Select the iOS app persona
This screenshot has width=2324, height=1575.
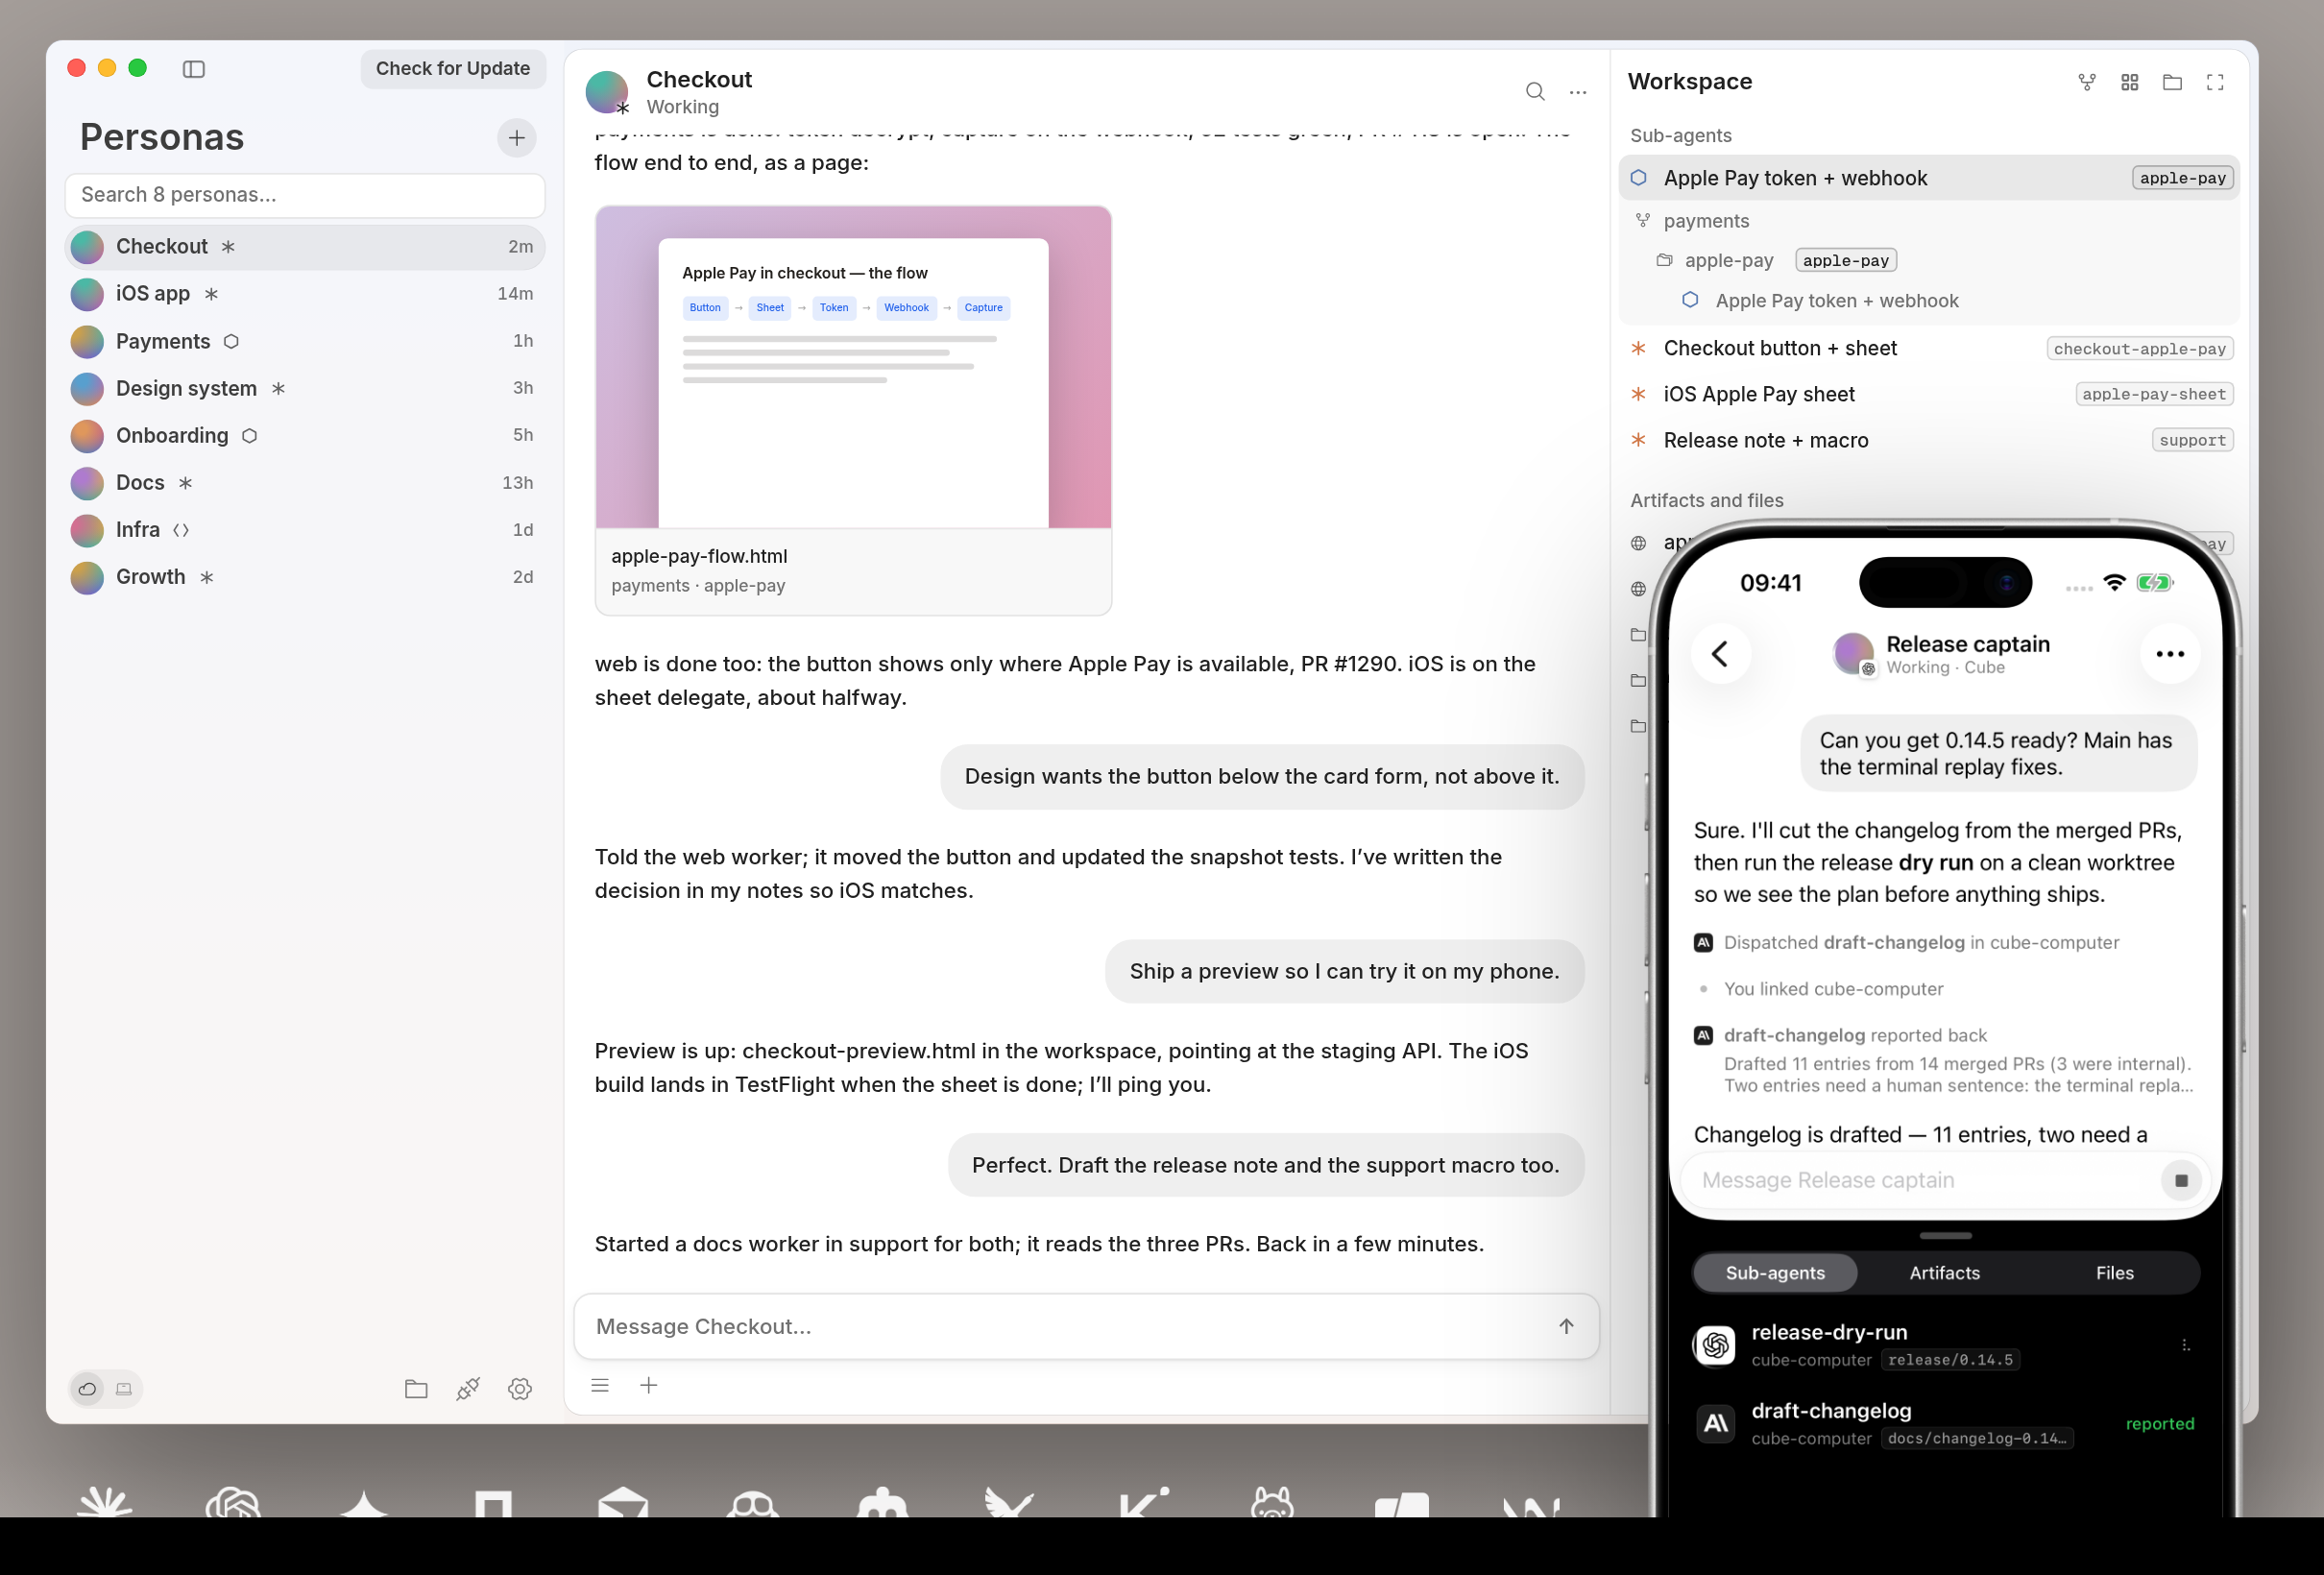pyautogui.click(x=304, y=294)
